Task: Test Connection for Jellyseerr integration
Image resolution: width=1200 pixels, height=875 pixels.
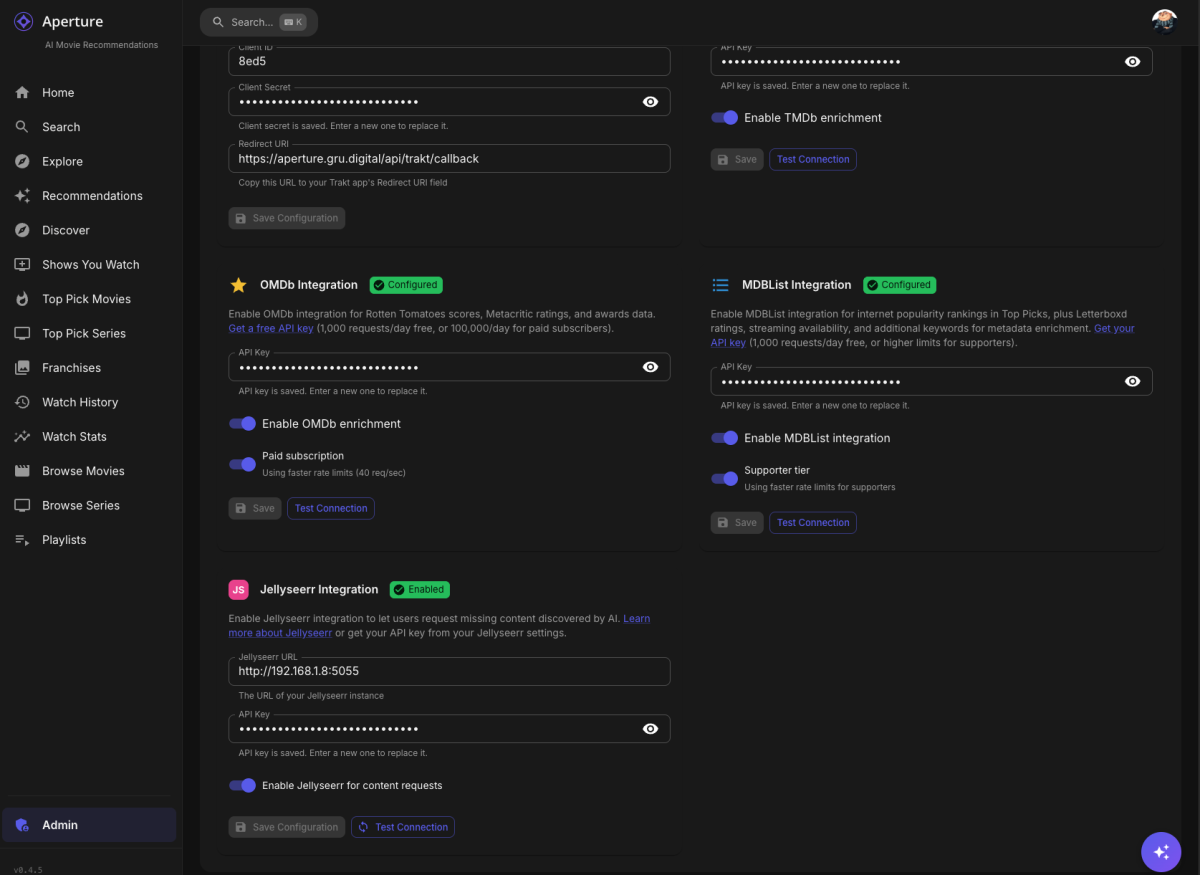Action: (403, 827)
